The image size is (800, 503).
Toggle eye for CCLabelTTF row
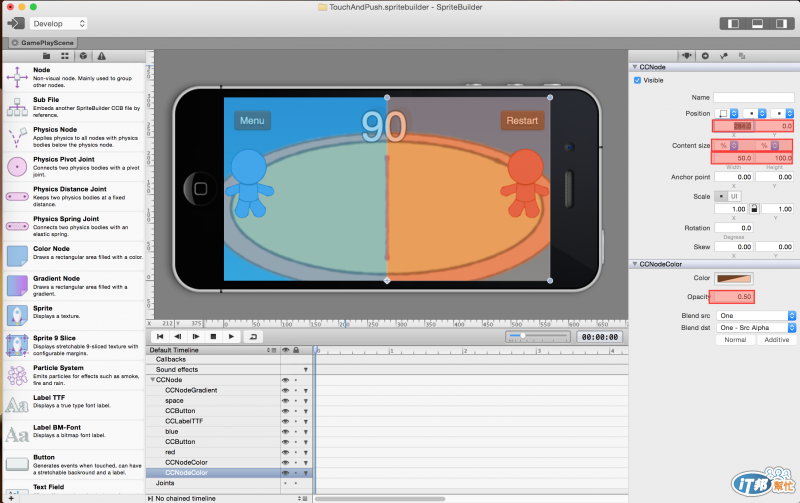coord(285,422)
